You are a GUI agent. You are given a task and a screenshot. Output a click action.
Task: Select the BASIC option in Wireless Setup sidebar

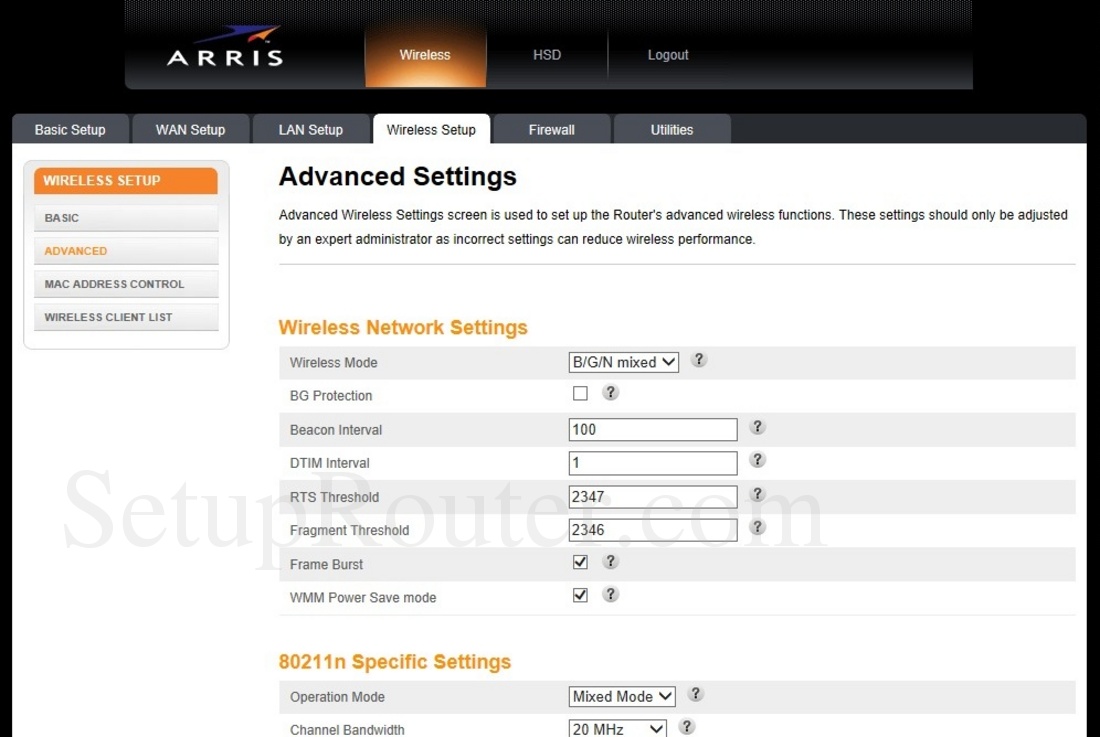coord(126,217)
